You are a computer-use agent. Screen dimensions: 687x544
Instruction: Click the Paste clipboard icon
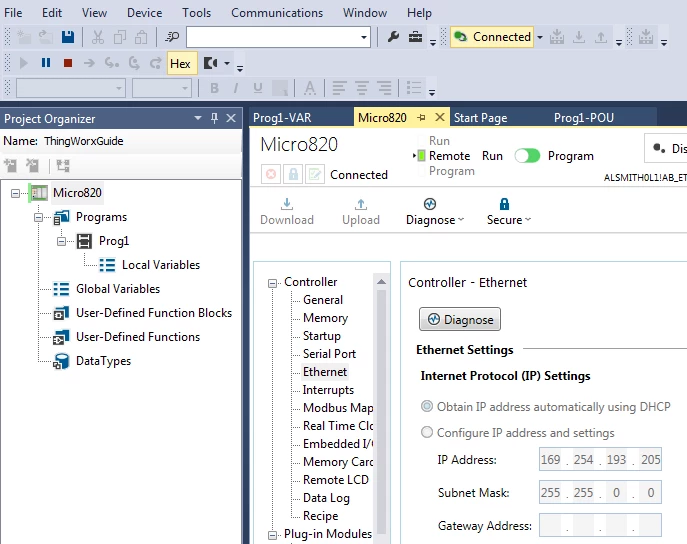pyautogui.click(x=141, y=37)
